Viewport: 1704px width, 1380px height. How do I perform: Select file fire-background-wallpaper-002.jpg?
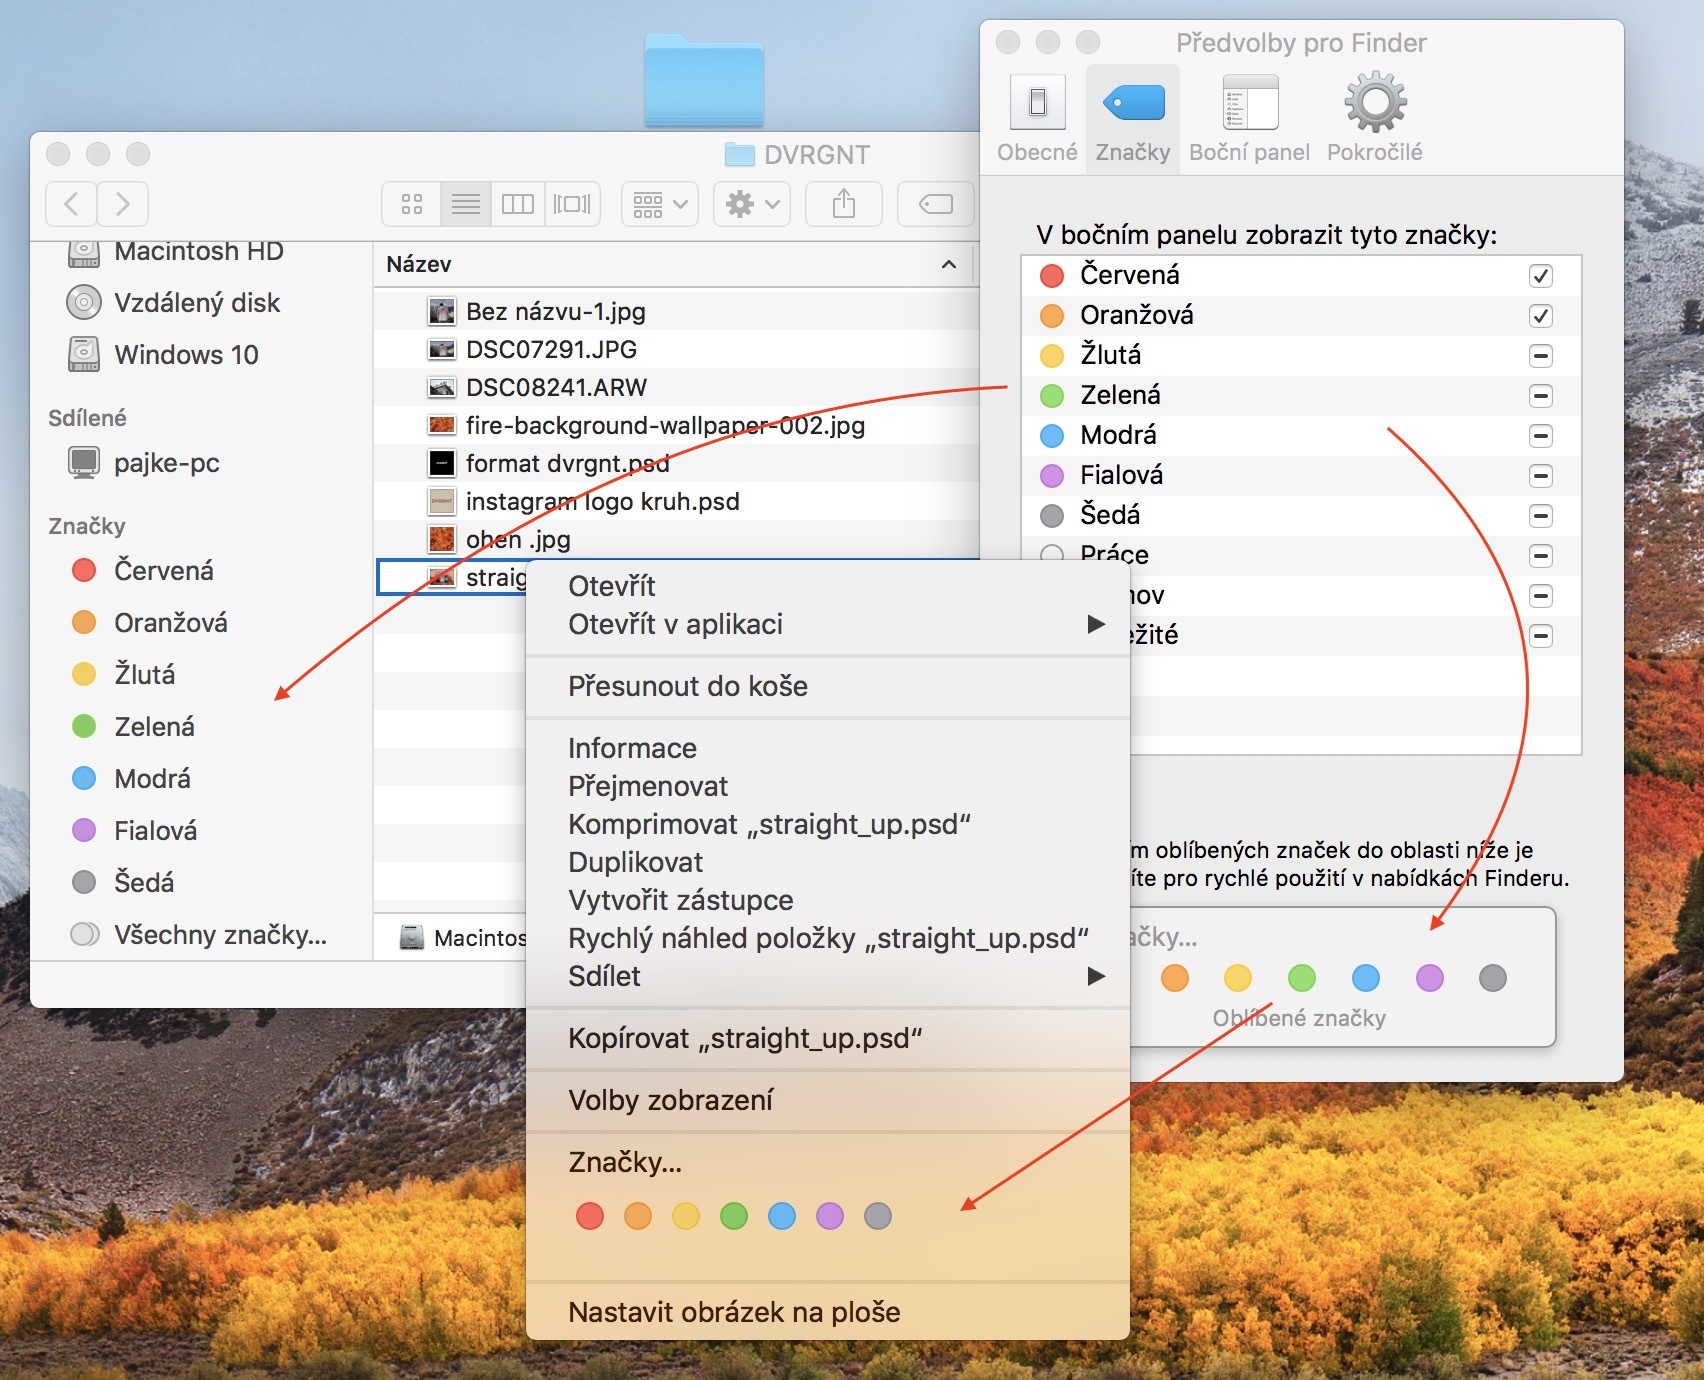point(665,425)
